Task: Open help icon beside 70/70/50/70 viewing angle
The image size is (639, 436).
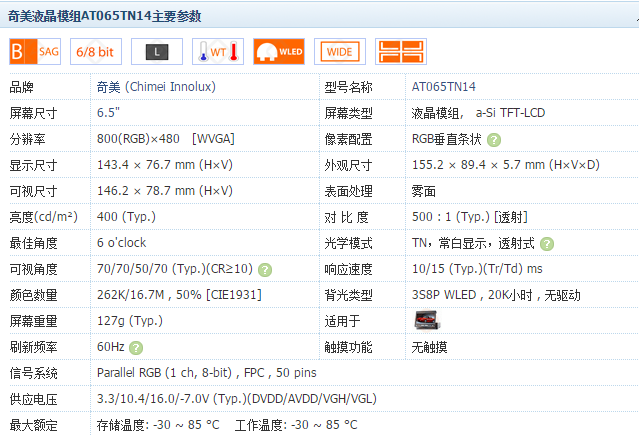Action: (265, 270)
